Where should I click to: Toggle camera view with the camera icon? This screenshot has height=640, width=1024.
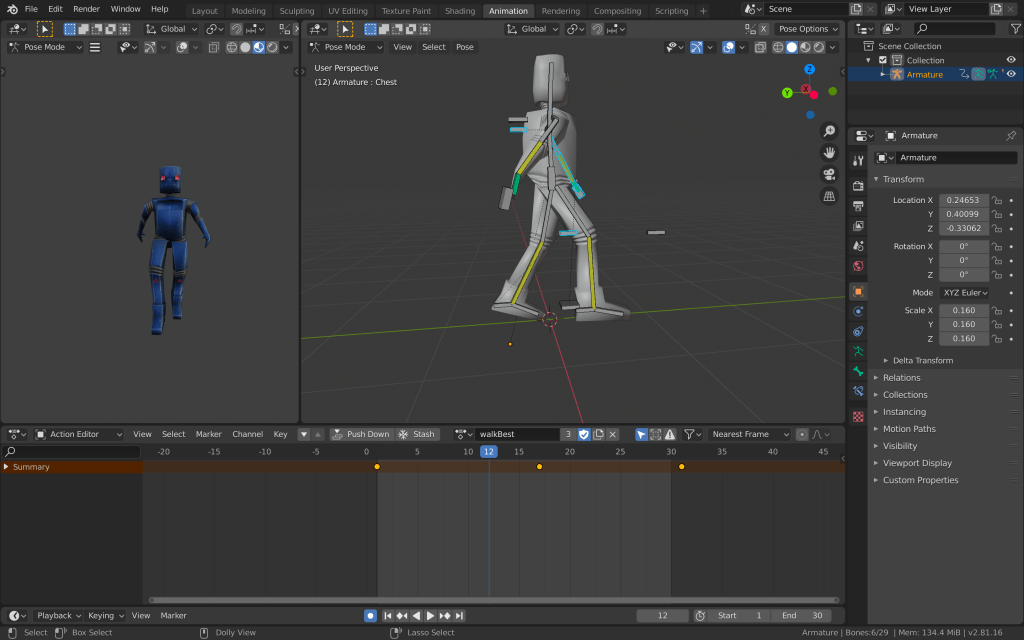pyautogui.click(x=829, y=174)
